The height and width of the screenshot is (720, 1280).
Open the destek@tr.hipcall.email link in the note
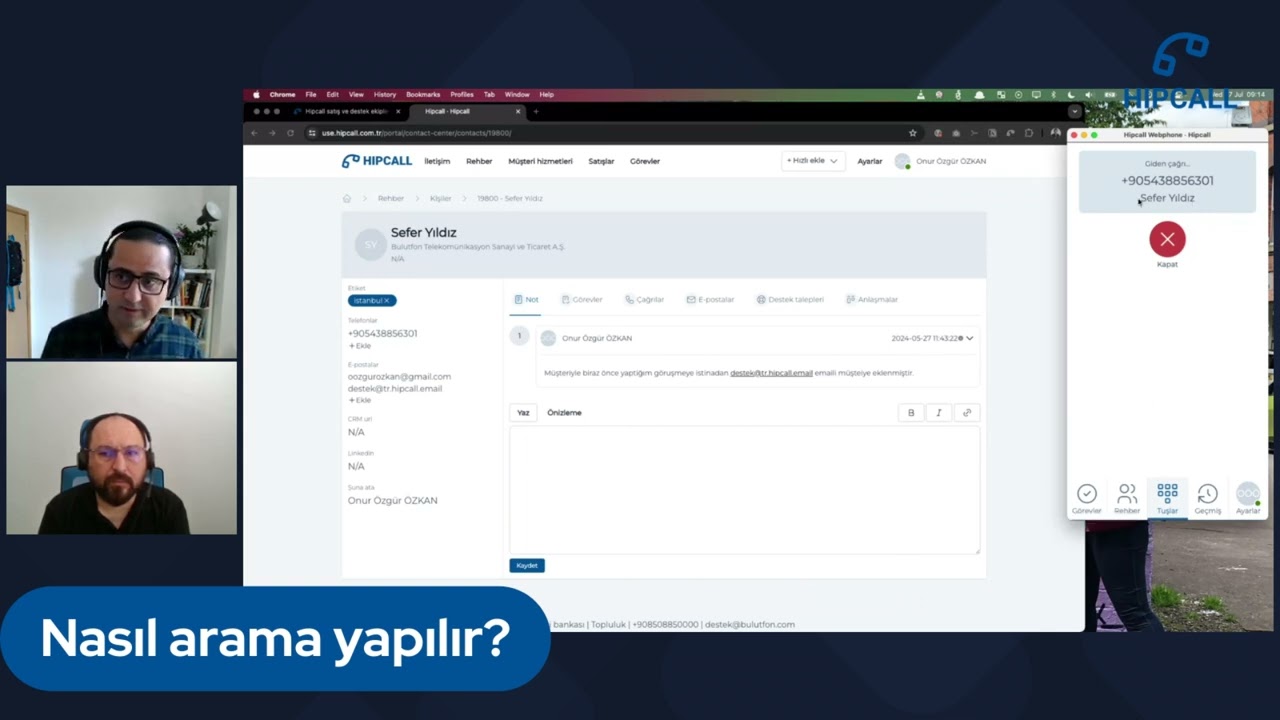point(771,373)
